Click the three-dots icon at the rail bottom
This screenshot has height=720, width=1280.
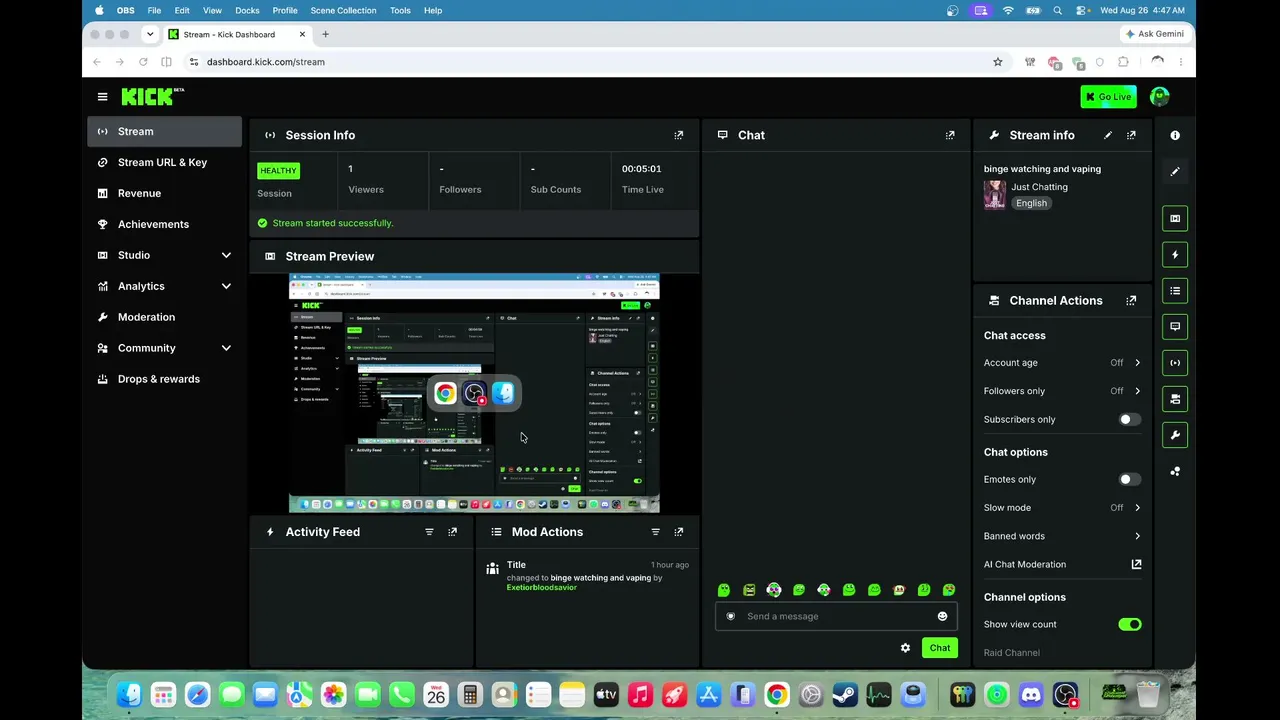click(x=1175, y=471)
